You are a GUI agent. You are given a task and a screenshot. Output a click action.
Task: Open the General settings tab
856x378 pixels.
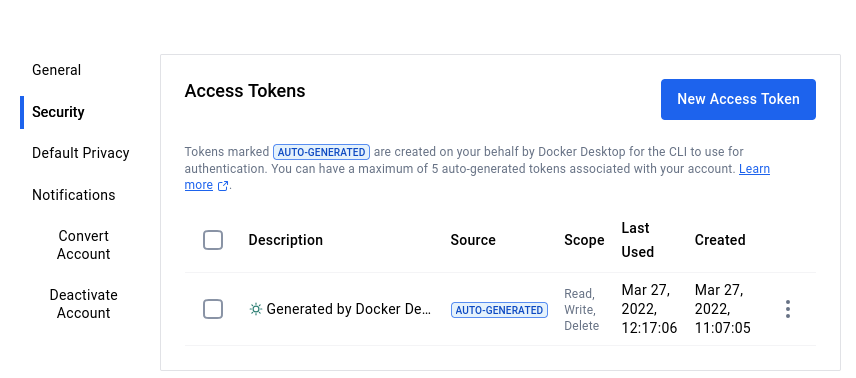[x=57, y=70]
